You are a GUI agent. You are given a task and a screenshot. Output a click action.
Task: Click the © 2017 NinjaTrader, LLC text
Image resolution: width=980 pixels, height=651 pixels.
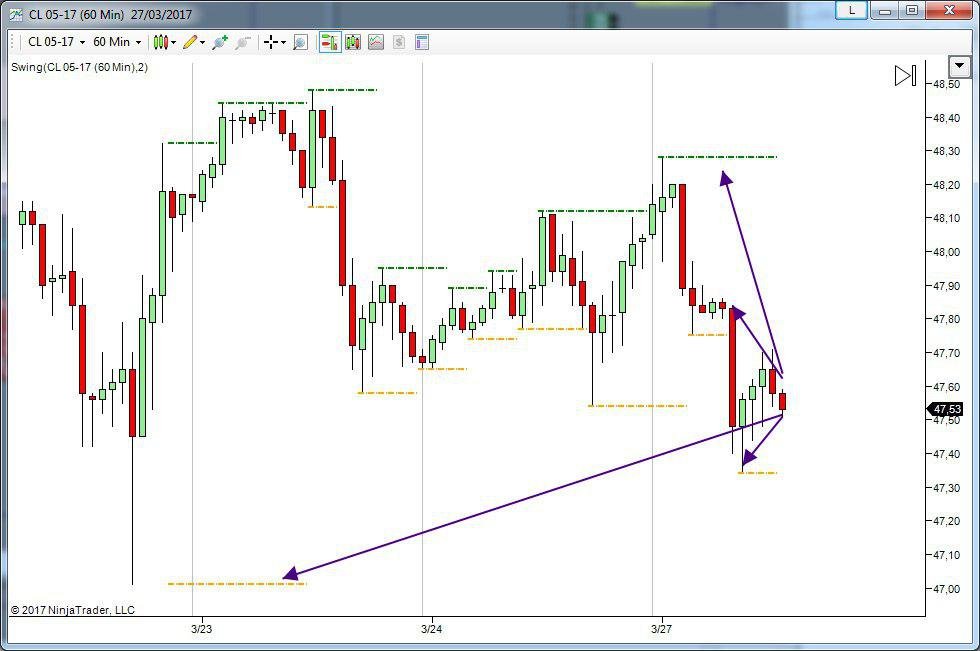(x=72, y=610)
